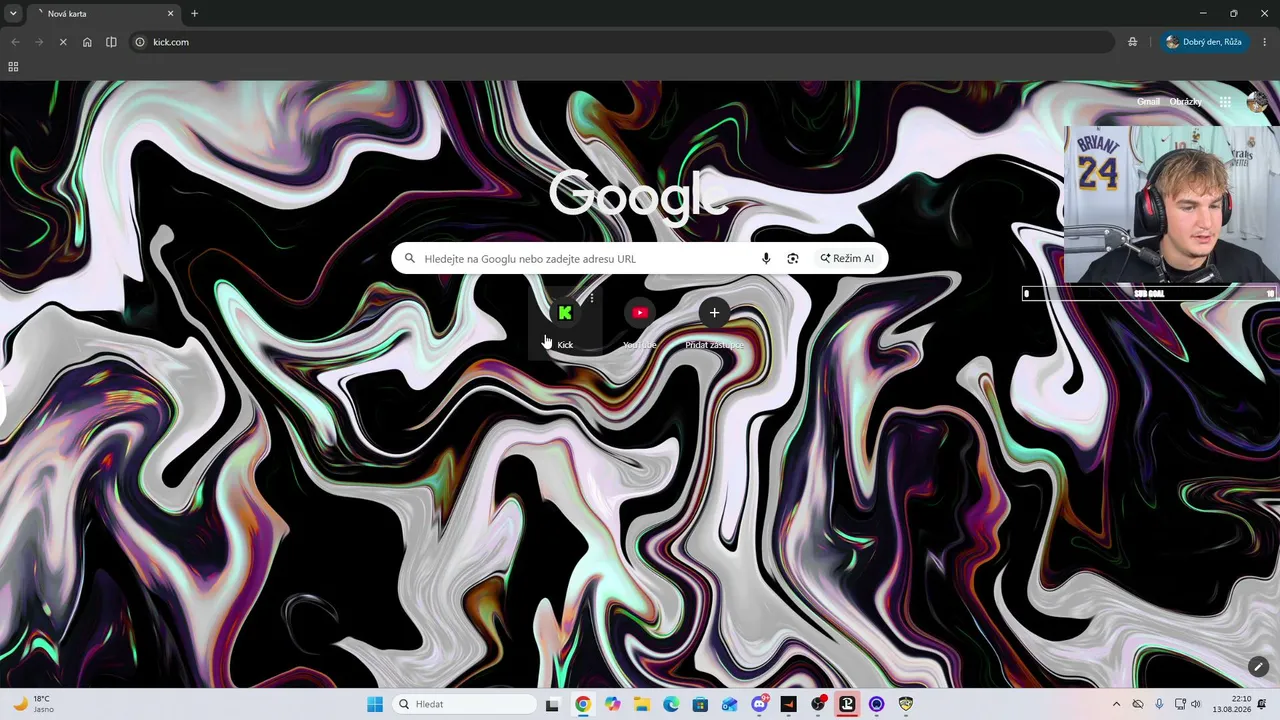Open a new browser tab
This screenshot has height=720, width=1280.
pyautogui.click(x=194, y=14)
